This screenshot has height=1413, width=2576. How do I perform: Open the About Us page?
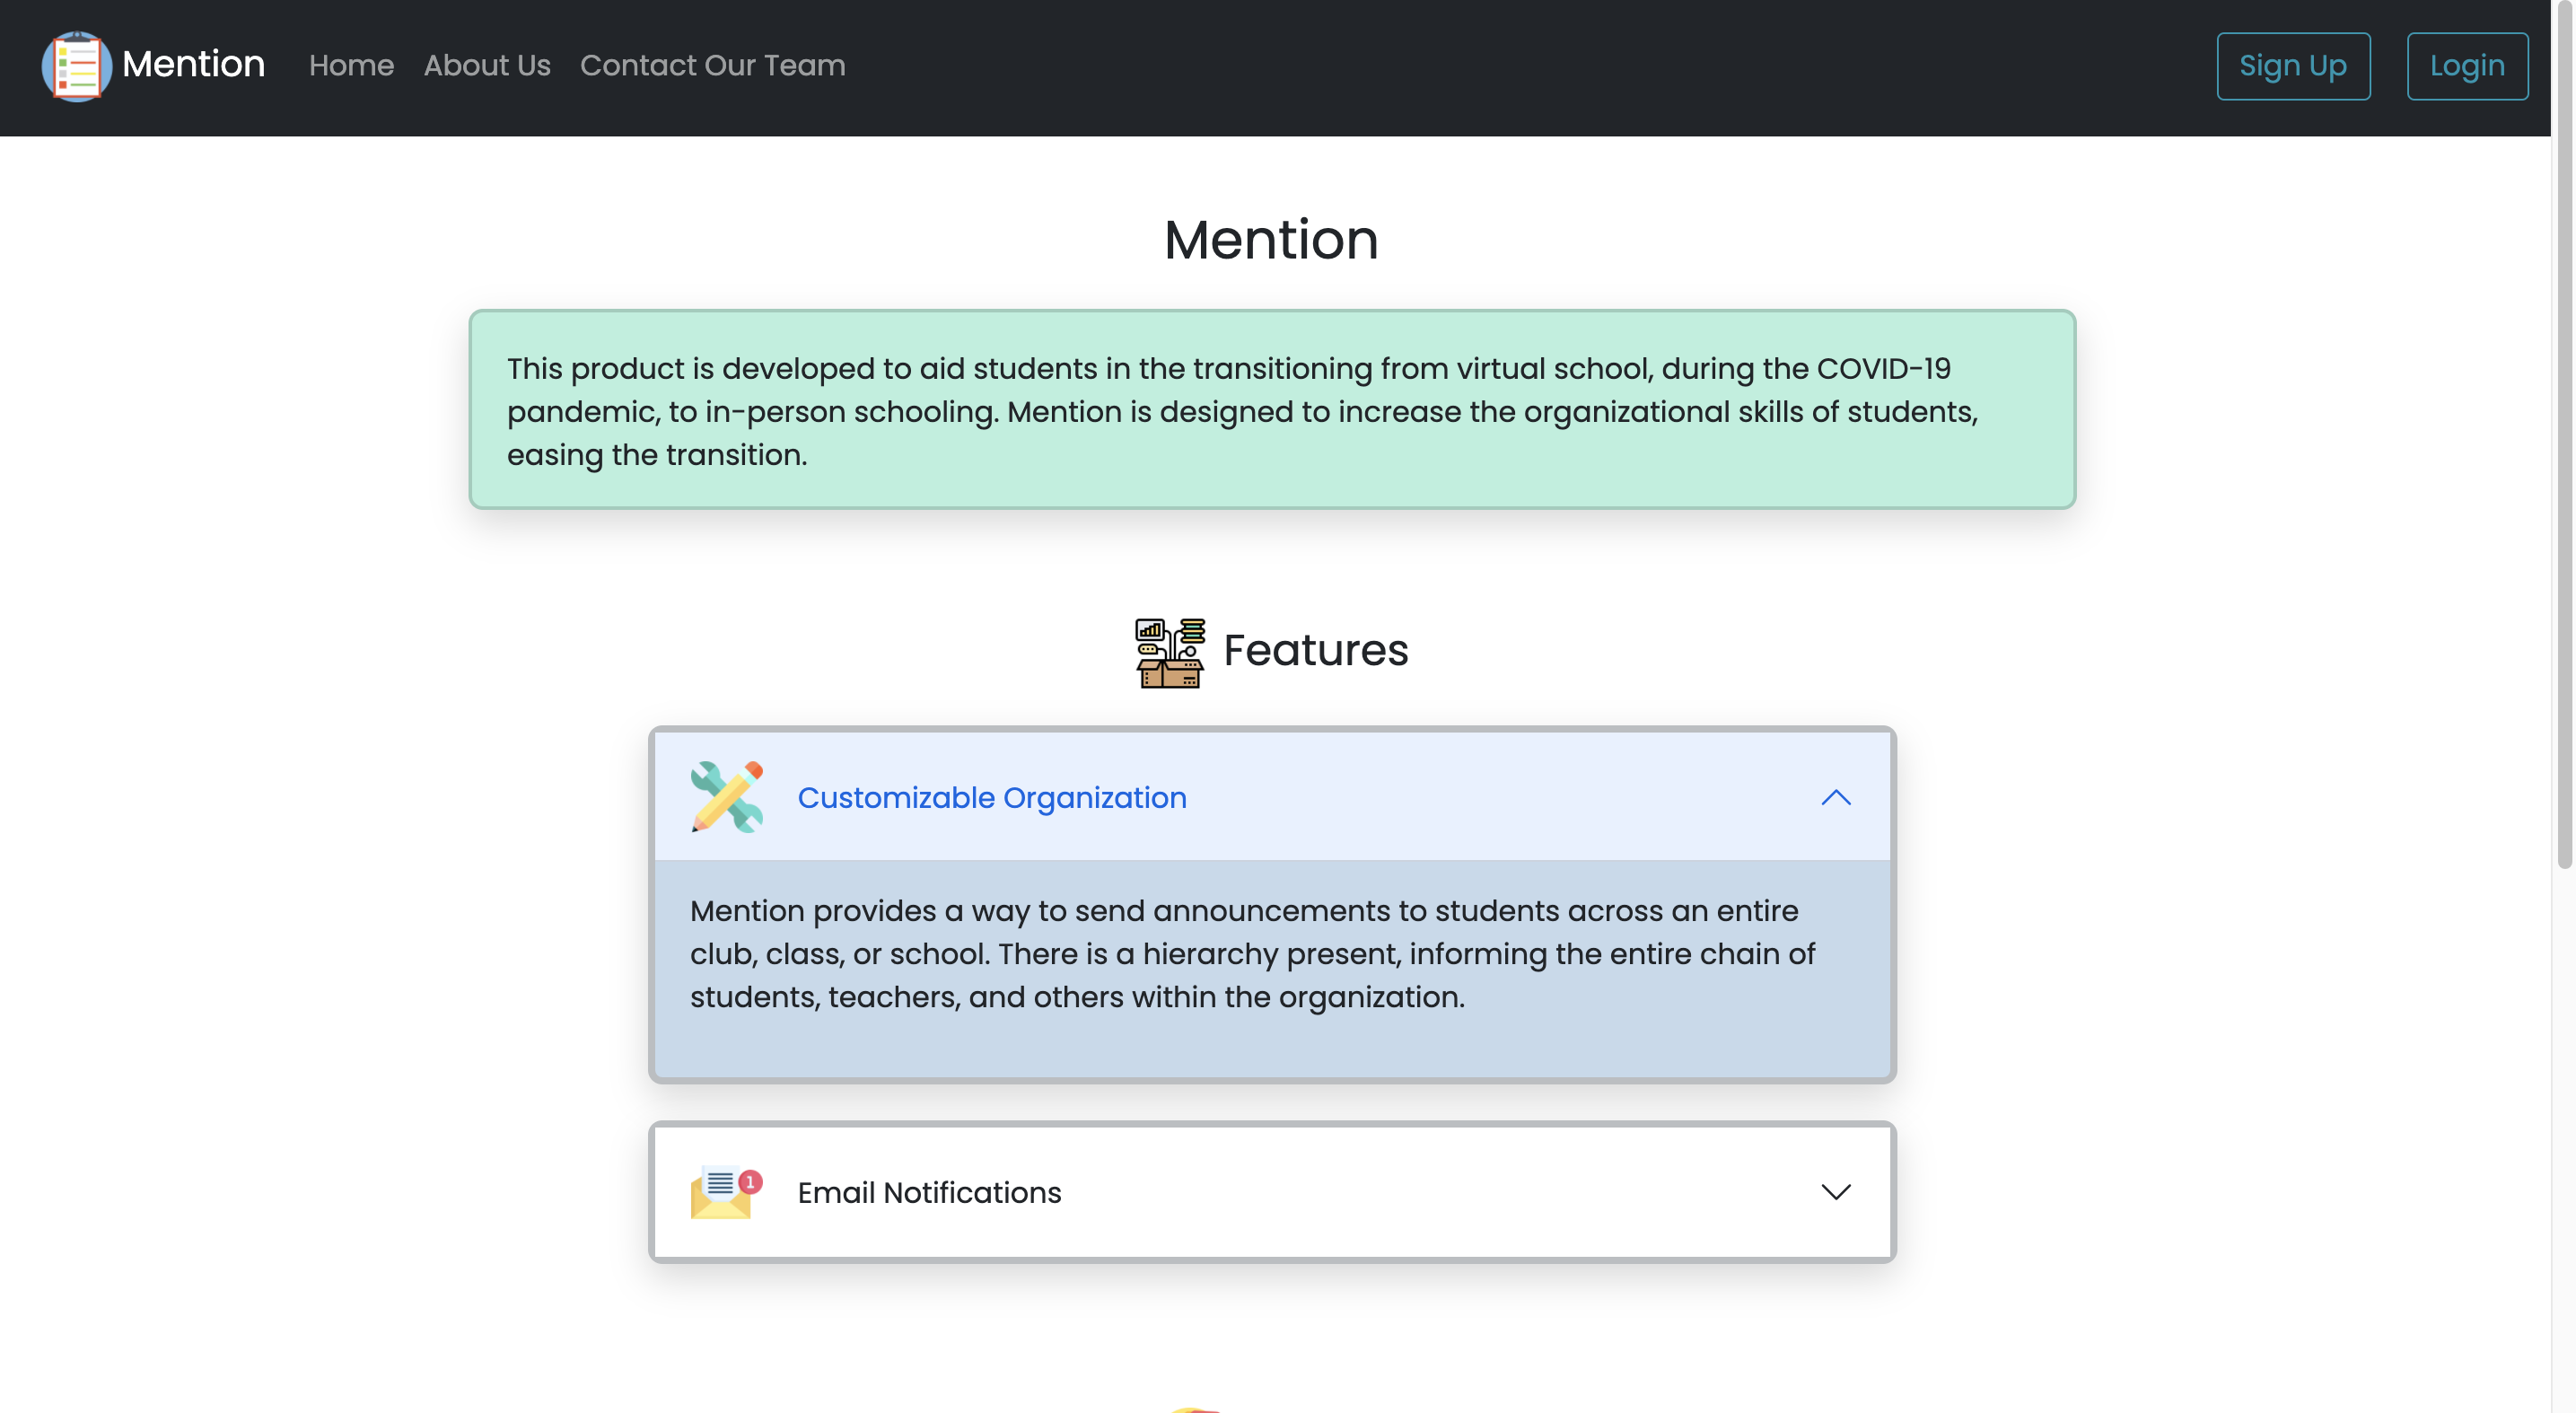tap(487, 66)
